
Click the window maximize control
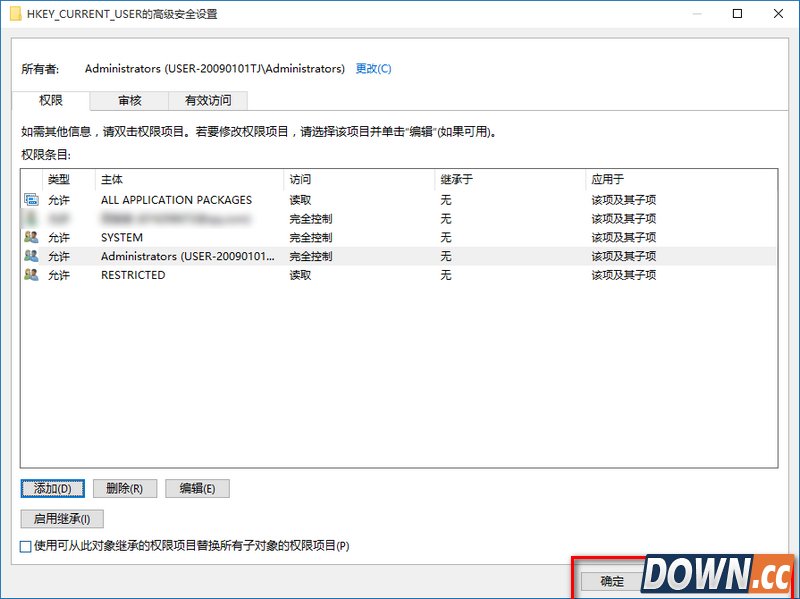click(x=737, y=14)
